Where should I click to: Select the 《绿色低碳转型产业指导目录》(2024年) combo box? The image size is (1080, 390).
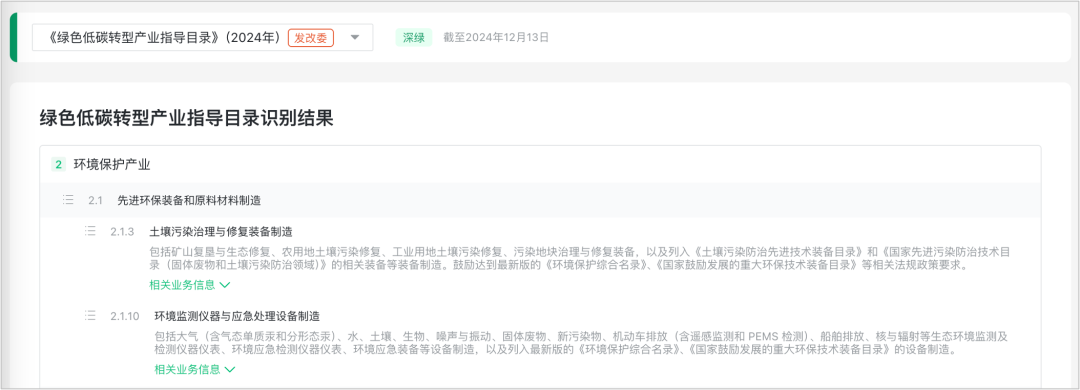(202, 37)
